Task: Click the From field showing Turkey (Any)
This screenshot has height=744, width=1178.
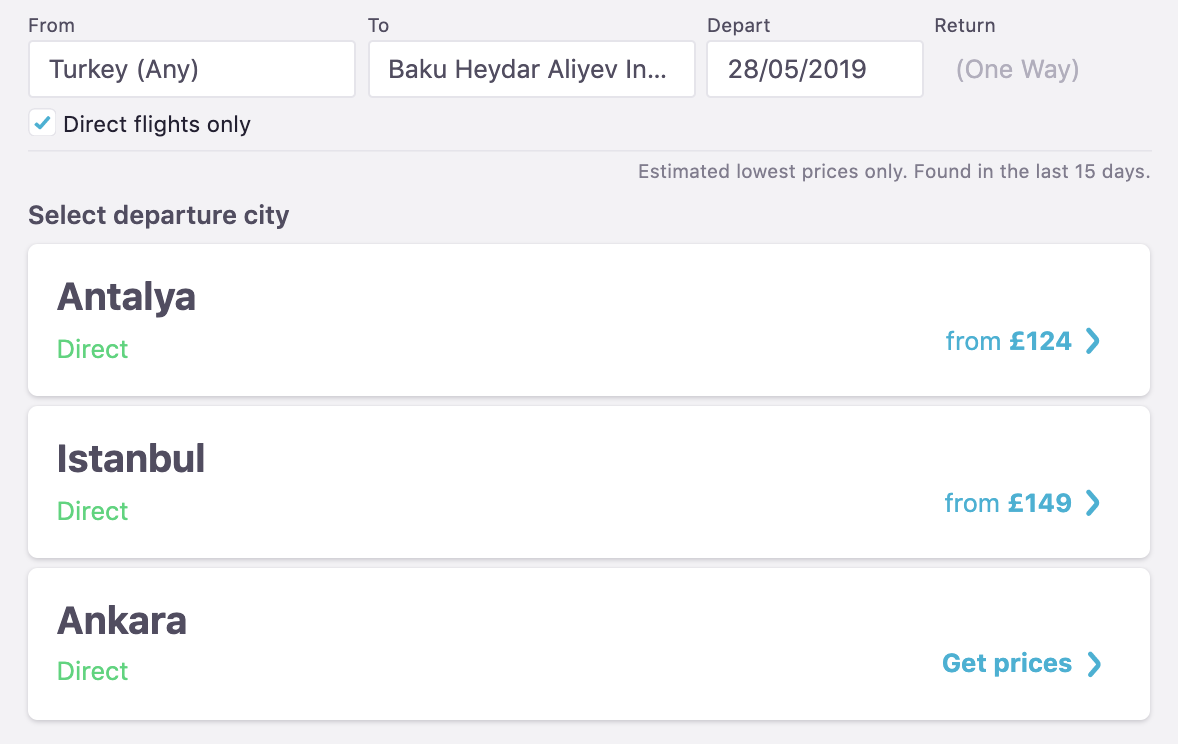Action: [191, 69]
